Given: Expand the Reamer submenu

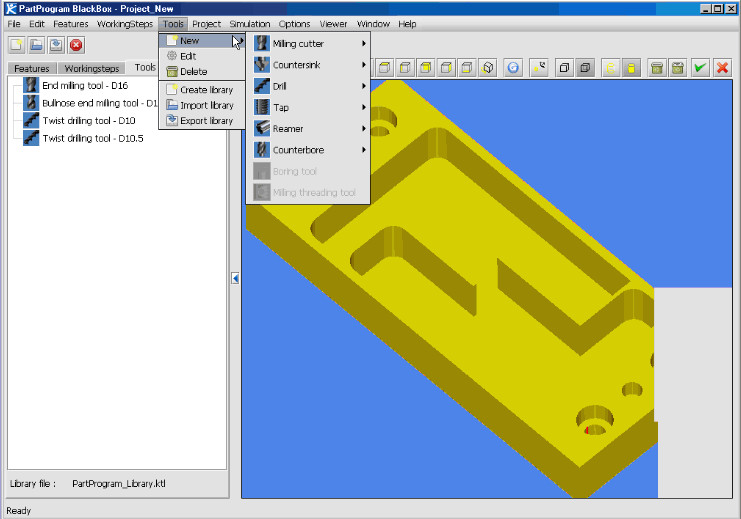Looking at the screenshot, I should pos(364,129).
